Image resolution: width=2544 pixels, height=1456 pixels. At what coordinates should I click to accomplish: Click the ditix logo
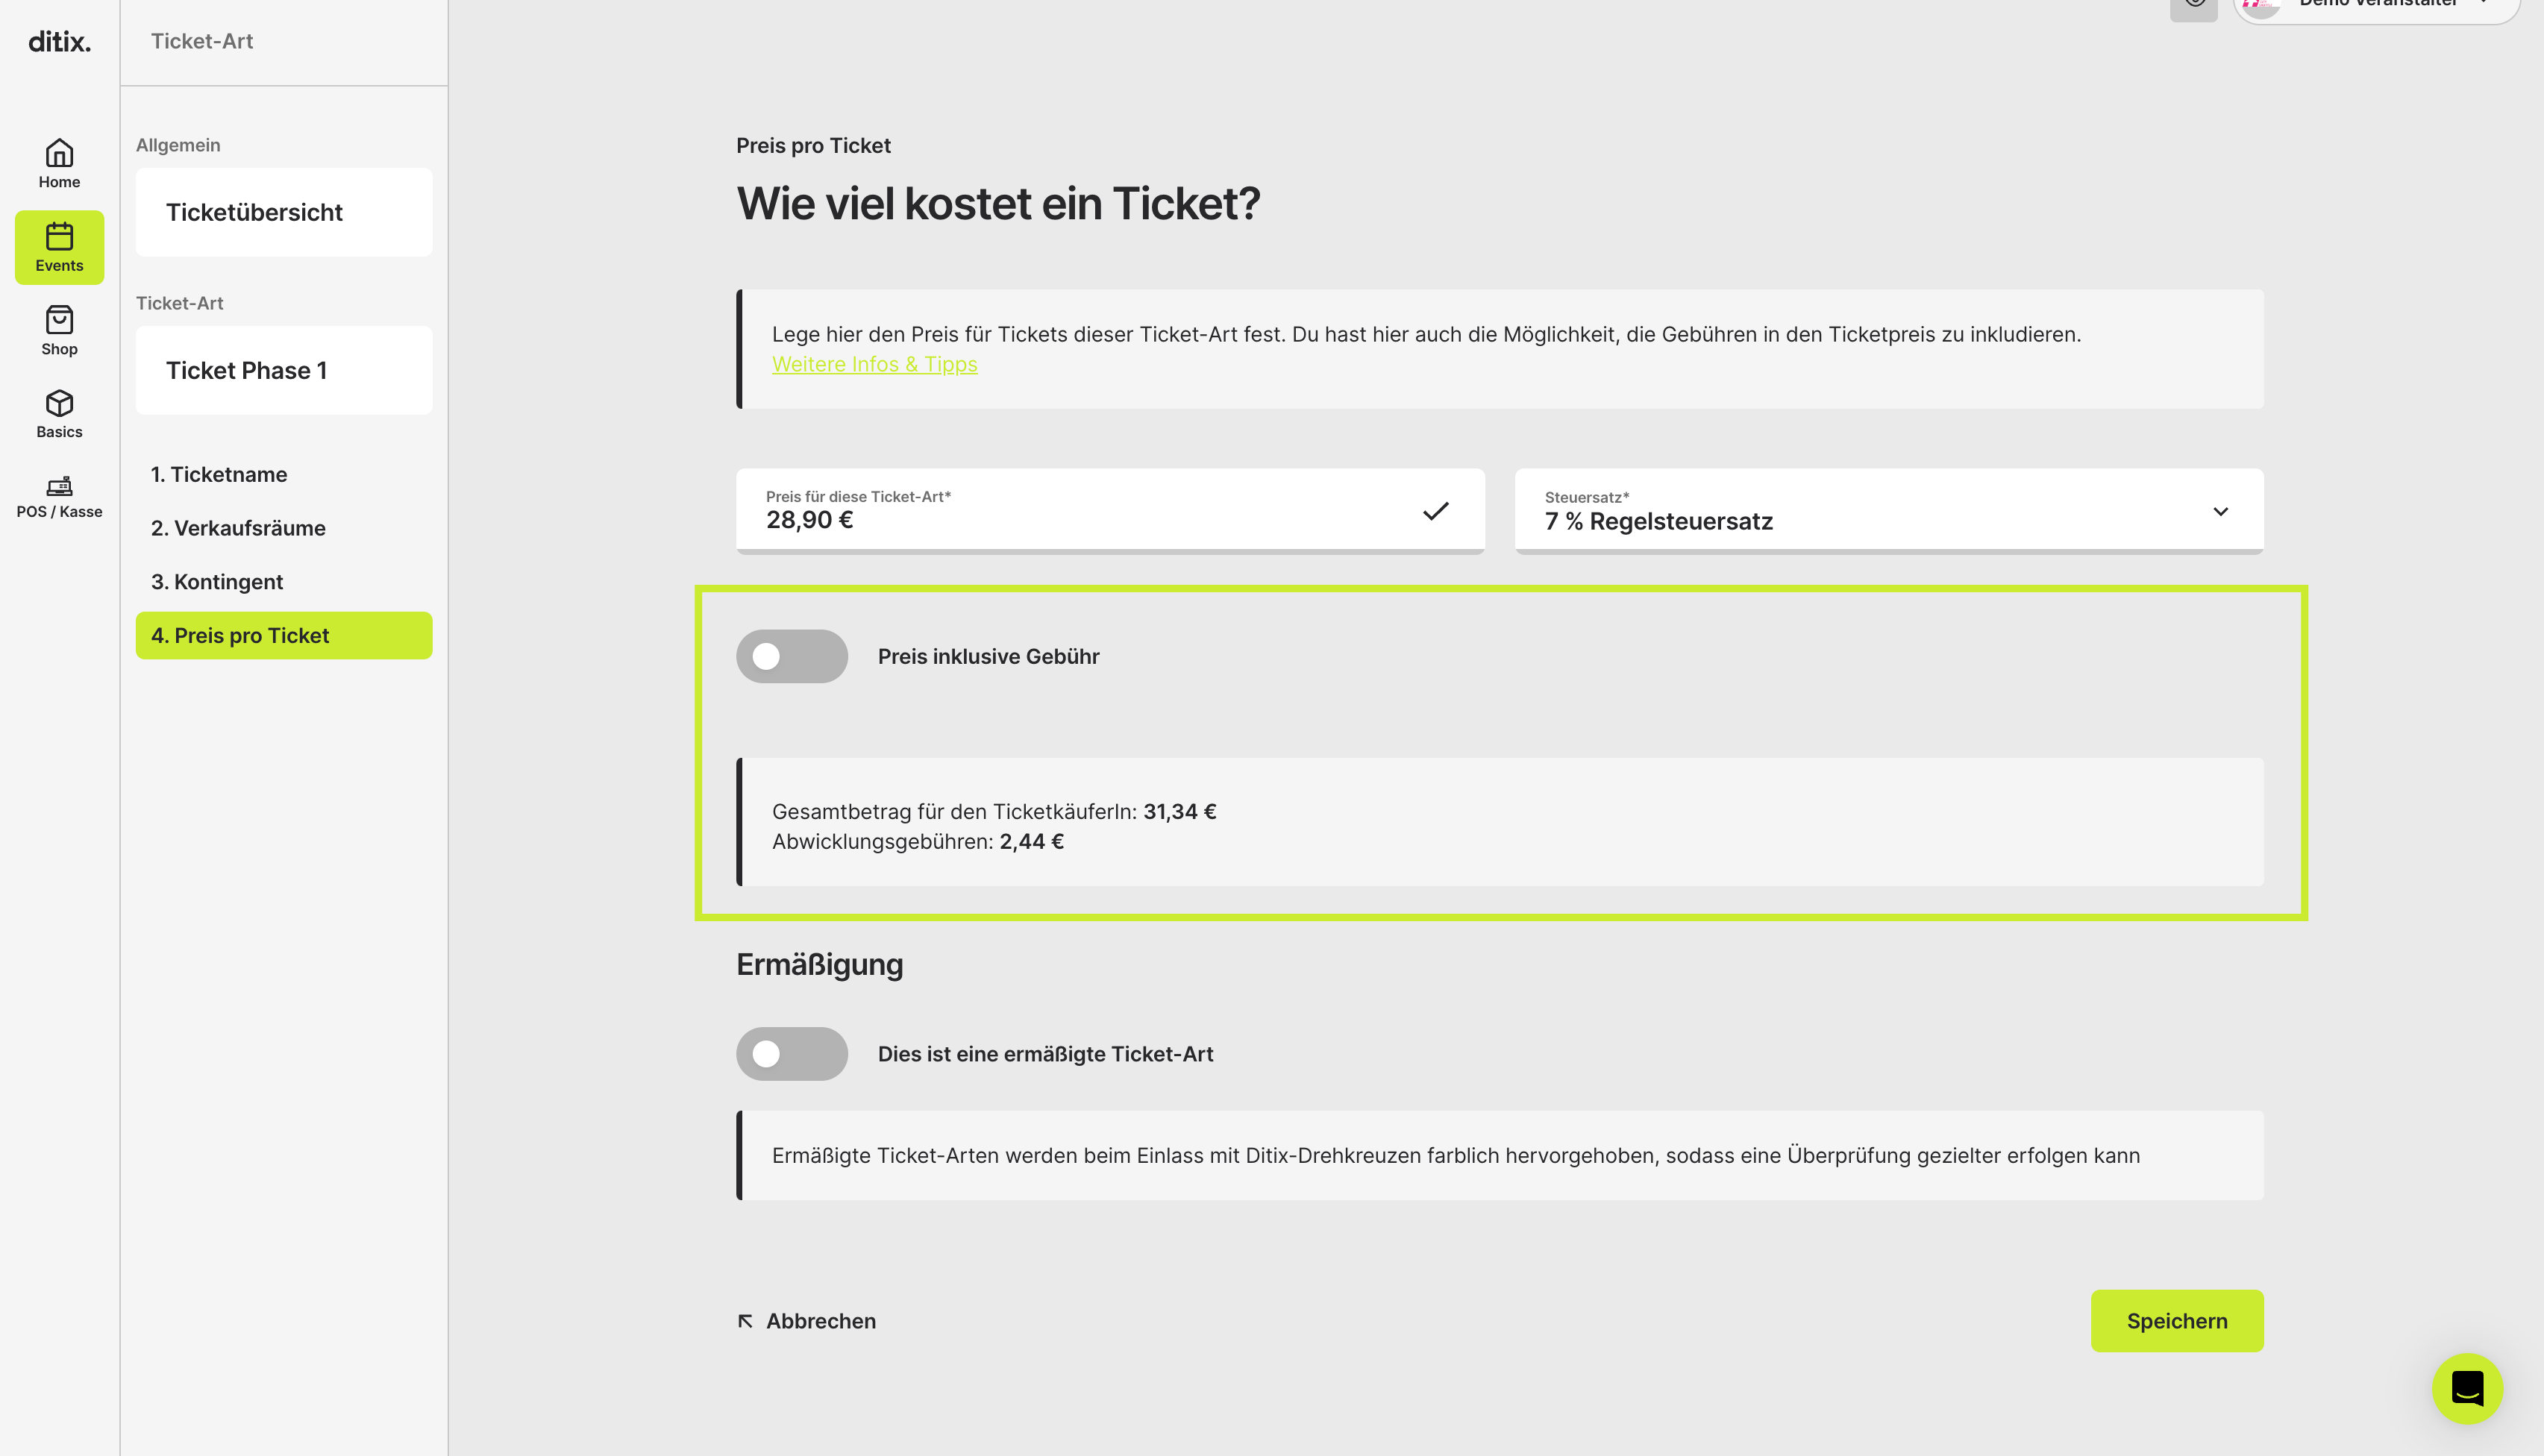pos(59,41)
